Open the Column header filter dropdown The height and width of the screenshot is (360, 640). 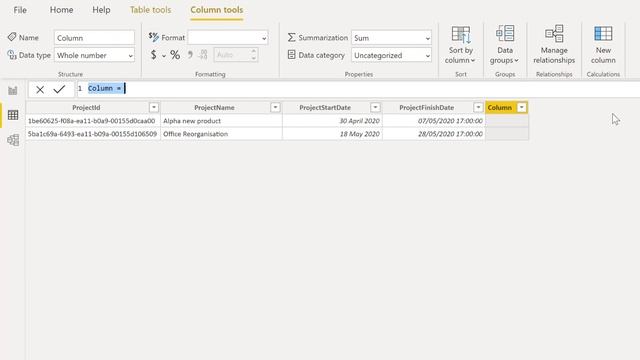coord(522,107)
